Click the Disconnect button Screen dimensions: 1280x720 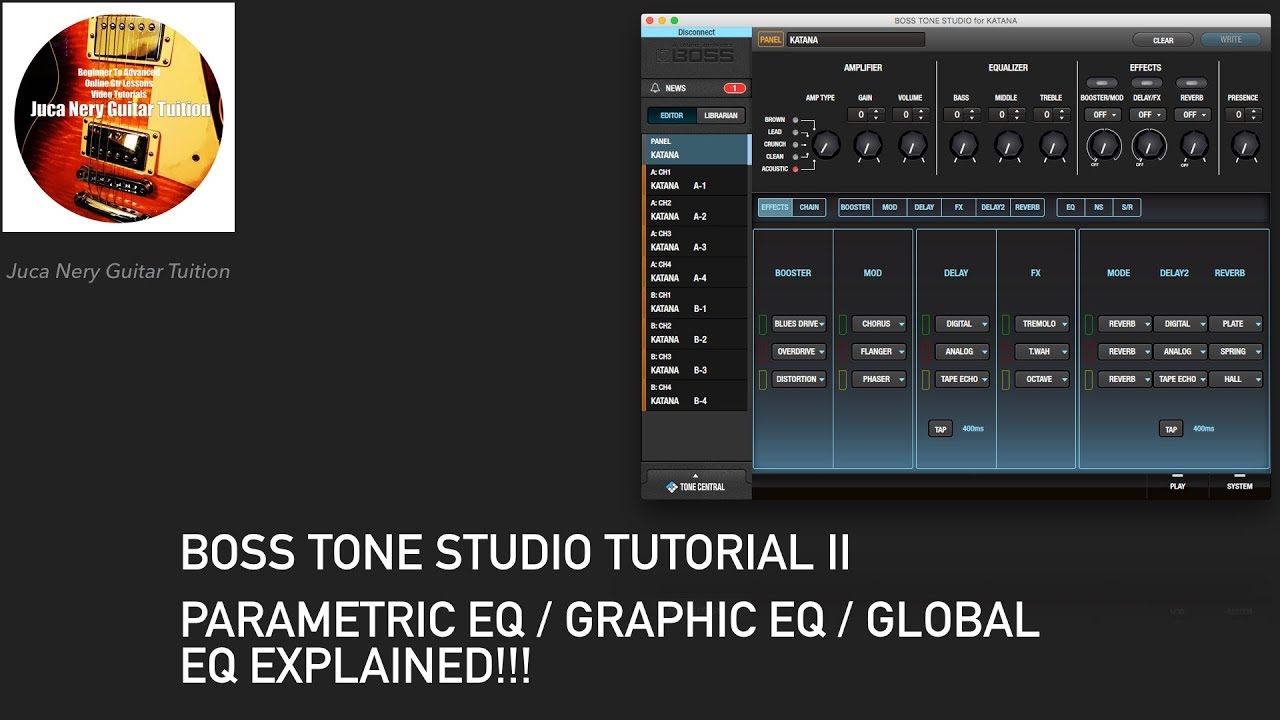695,33
